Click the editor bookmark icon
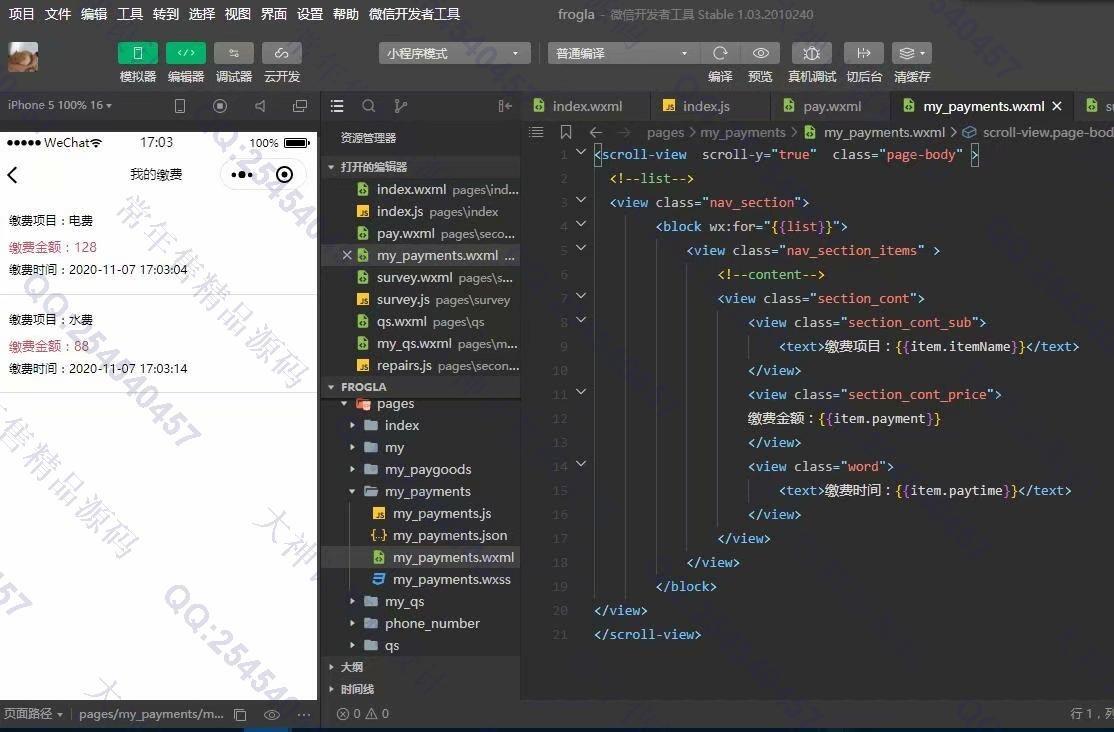Image resolution: width=1114 pixels, height=732 pixels. [566, 132]
